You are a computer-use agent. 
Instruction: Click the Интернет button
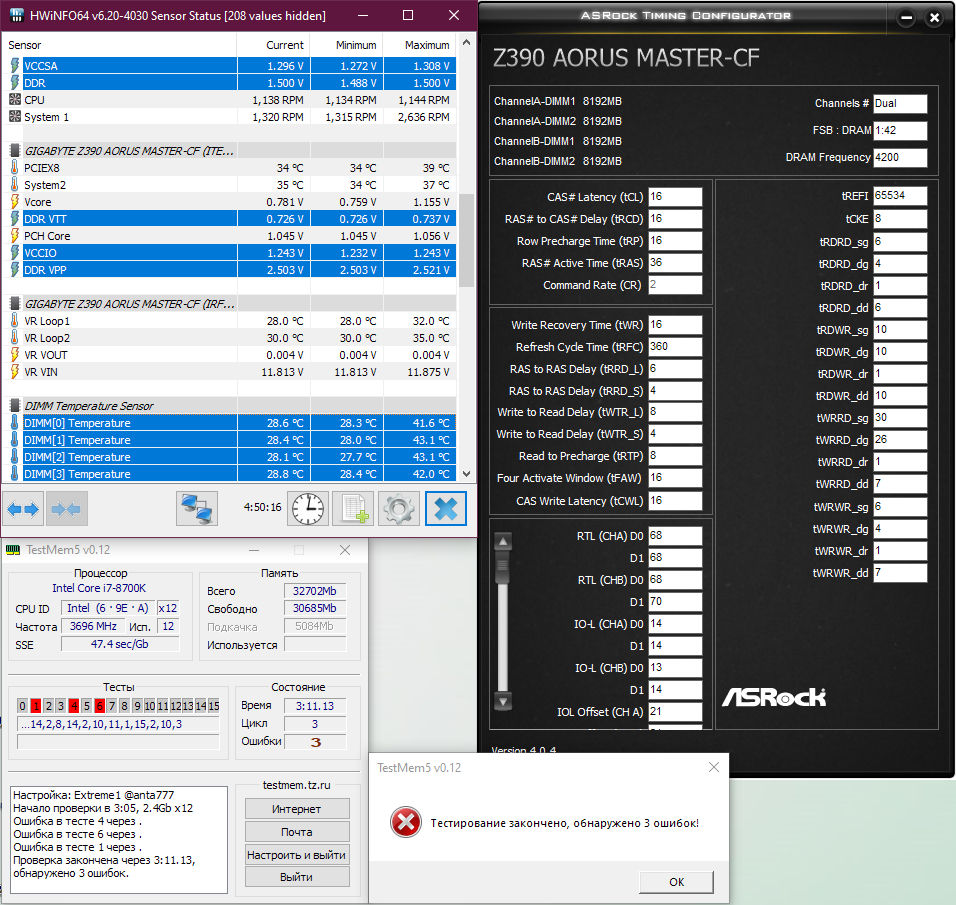(297, 809)
